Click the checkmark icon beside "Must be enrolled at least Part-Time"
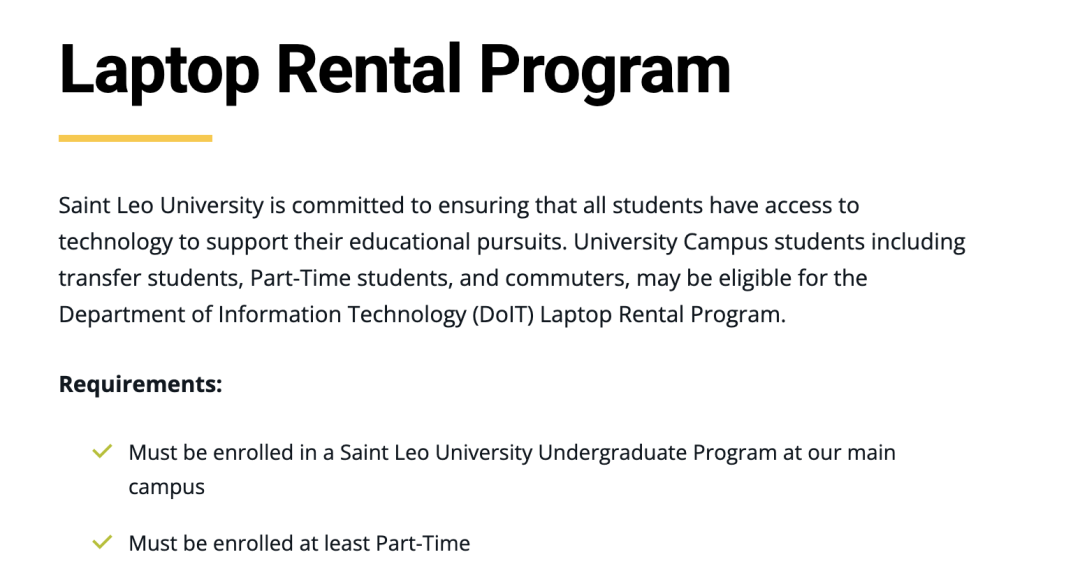The image size is (1080, 564). [101, 543]
